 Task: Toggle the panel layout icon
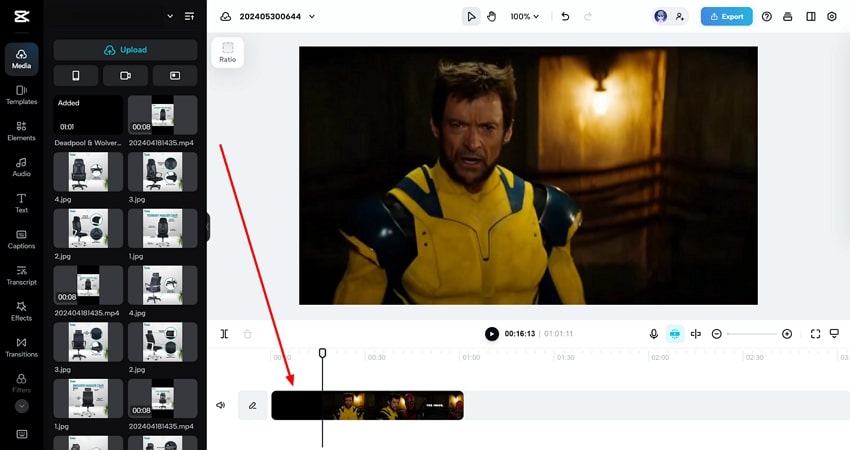point(810,16)
